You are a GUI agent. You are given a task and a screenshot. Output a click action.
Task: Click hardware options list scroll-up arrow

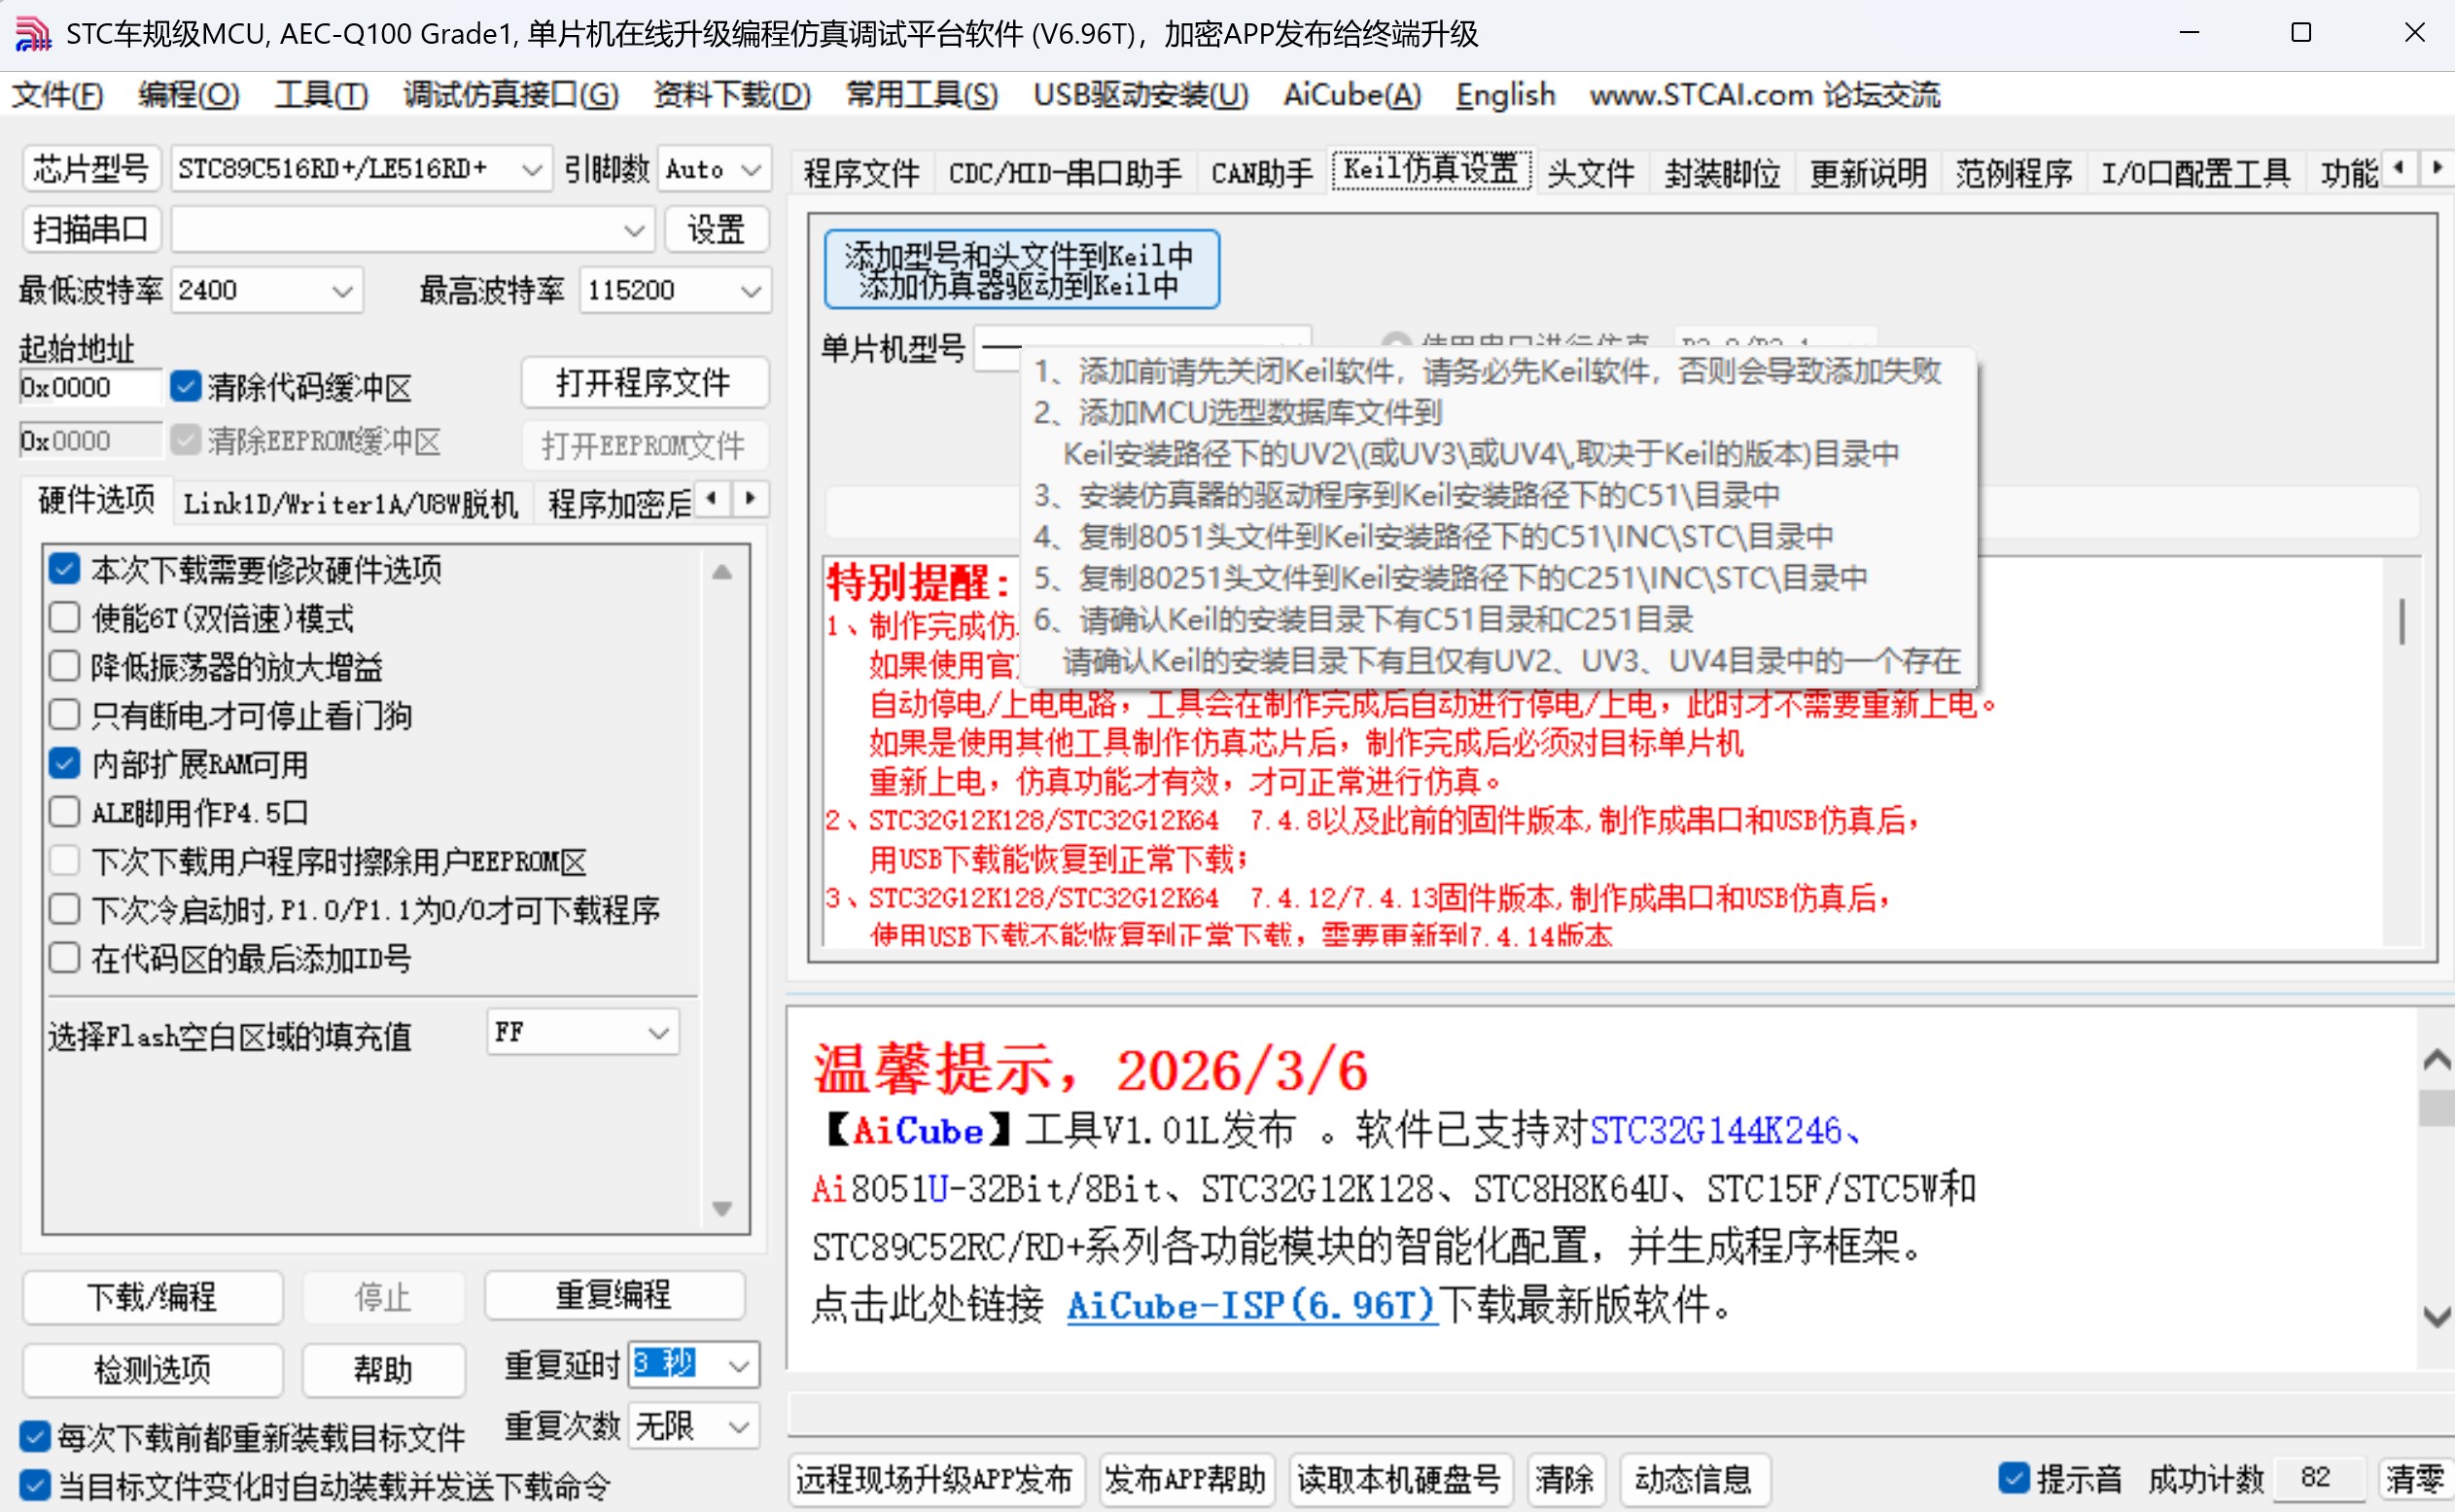(x=722, y=572)
